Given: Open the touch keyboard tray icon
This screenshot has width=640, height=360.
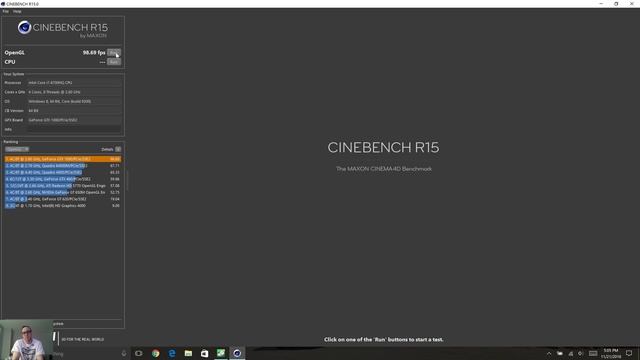Looking at the screenshot, I should click(593, 353).
